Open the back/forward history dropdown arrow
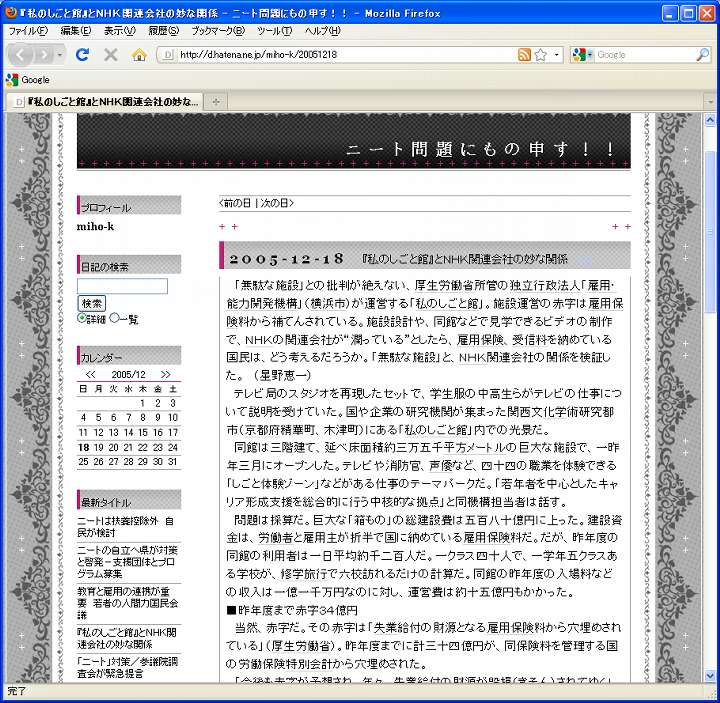This screenshot has width=720, height=703. 61,54
